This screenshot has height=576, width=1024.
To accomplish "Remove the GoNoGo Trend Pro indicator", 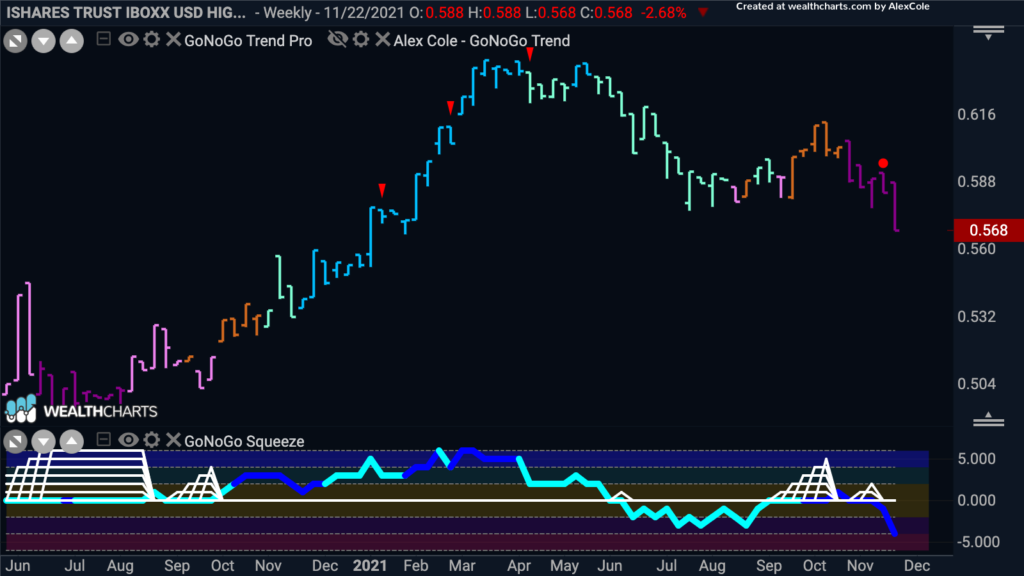I will [173, 39].
